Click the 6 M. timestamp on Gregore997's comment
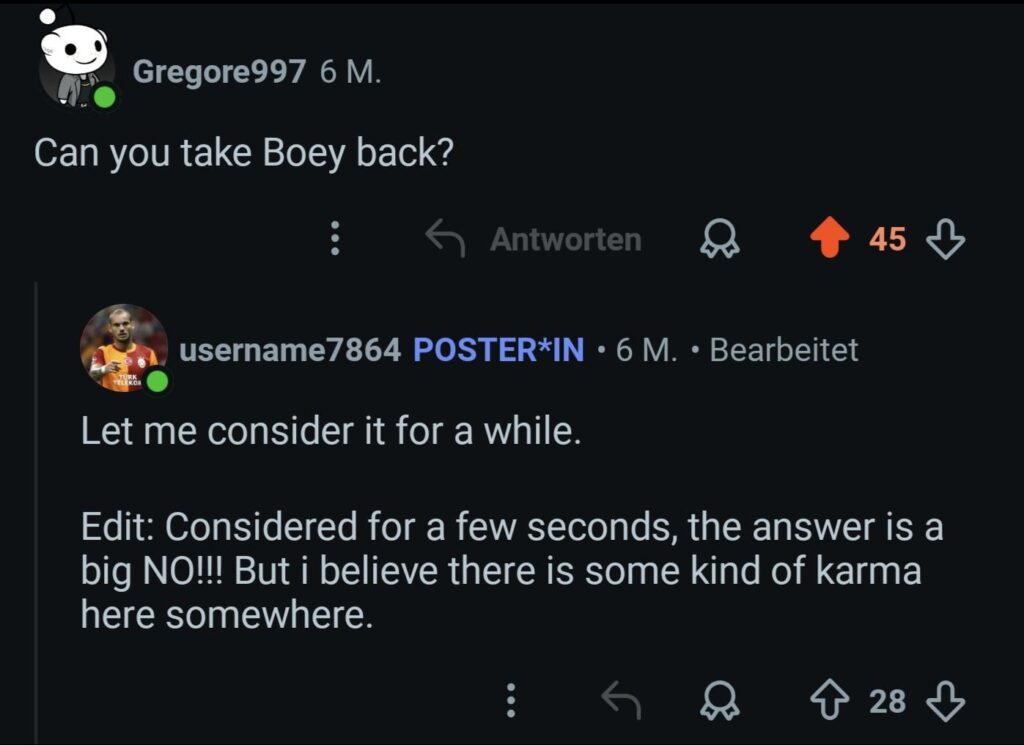This screenshot has height=745, width=1024. 342,69
